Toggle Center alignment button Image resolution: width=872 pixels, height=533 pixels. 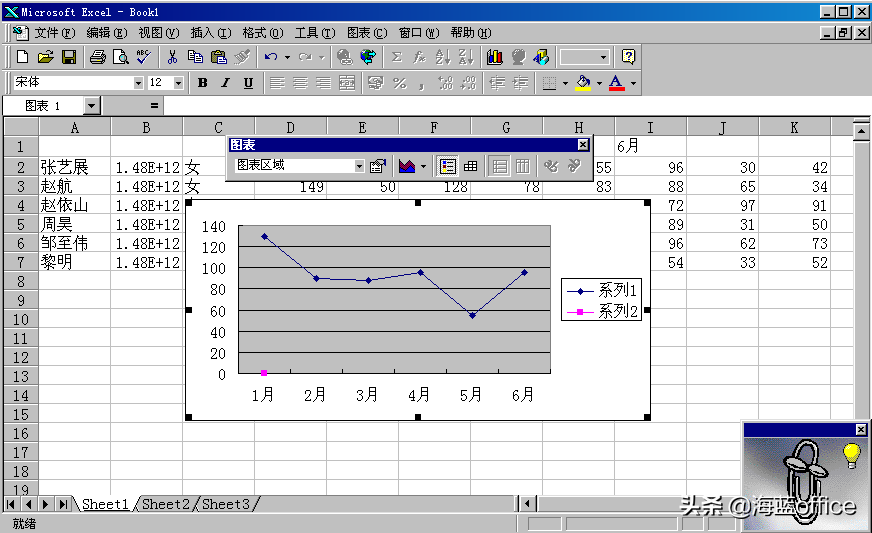300,83
